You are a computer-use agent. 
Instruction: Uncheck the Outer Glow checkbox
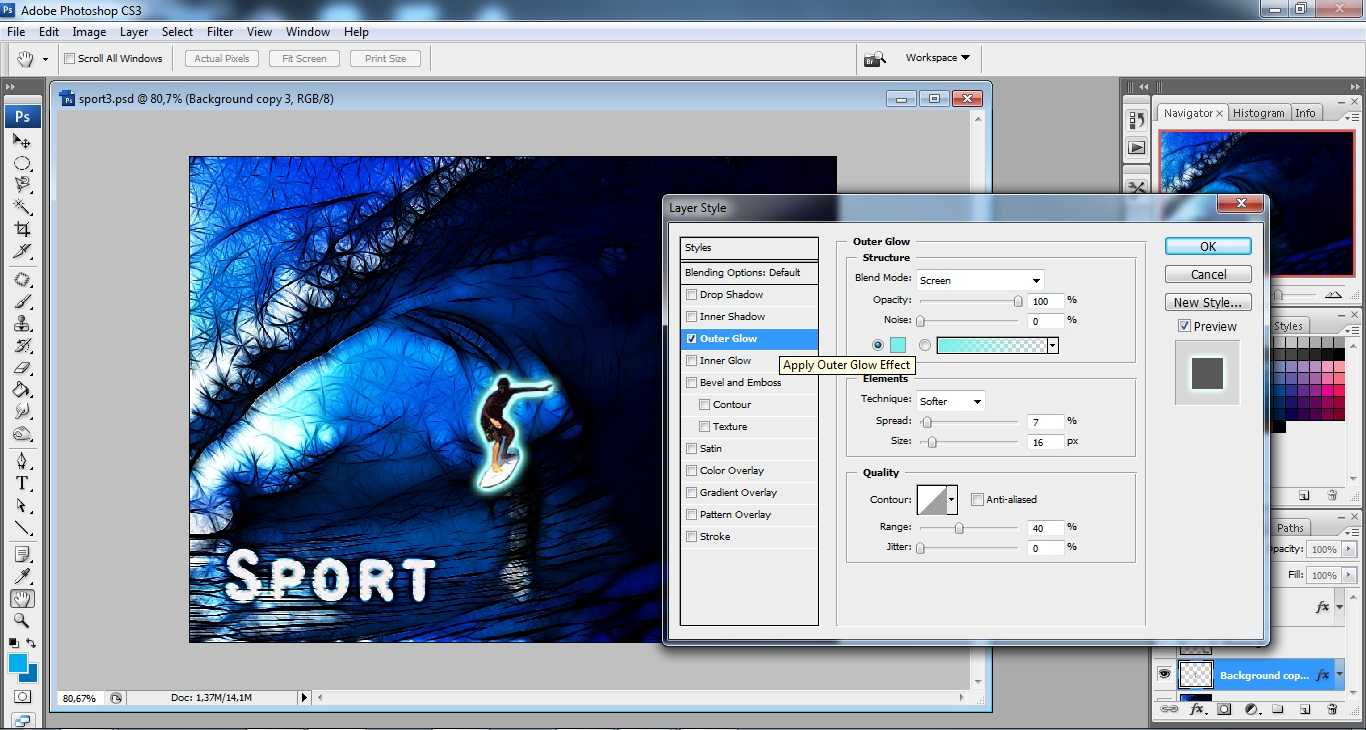(x=691, y=339)
